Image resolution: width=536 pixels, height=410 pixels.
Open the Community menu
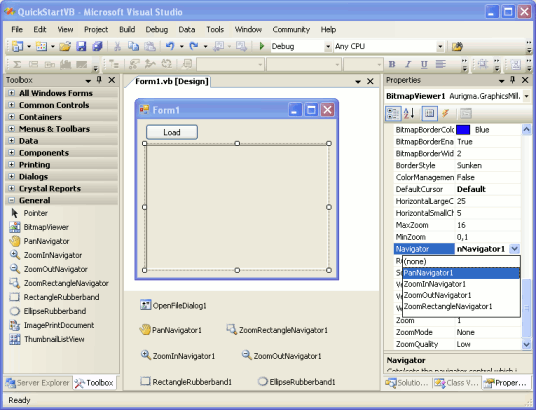(x=291, y=29)
